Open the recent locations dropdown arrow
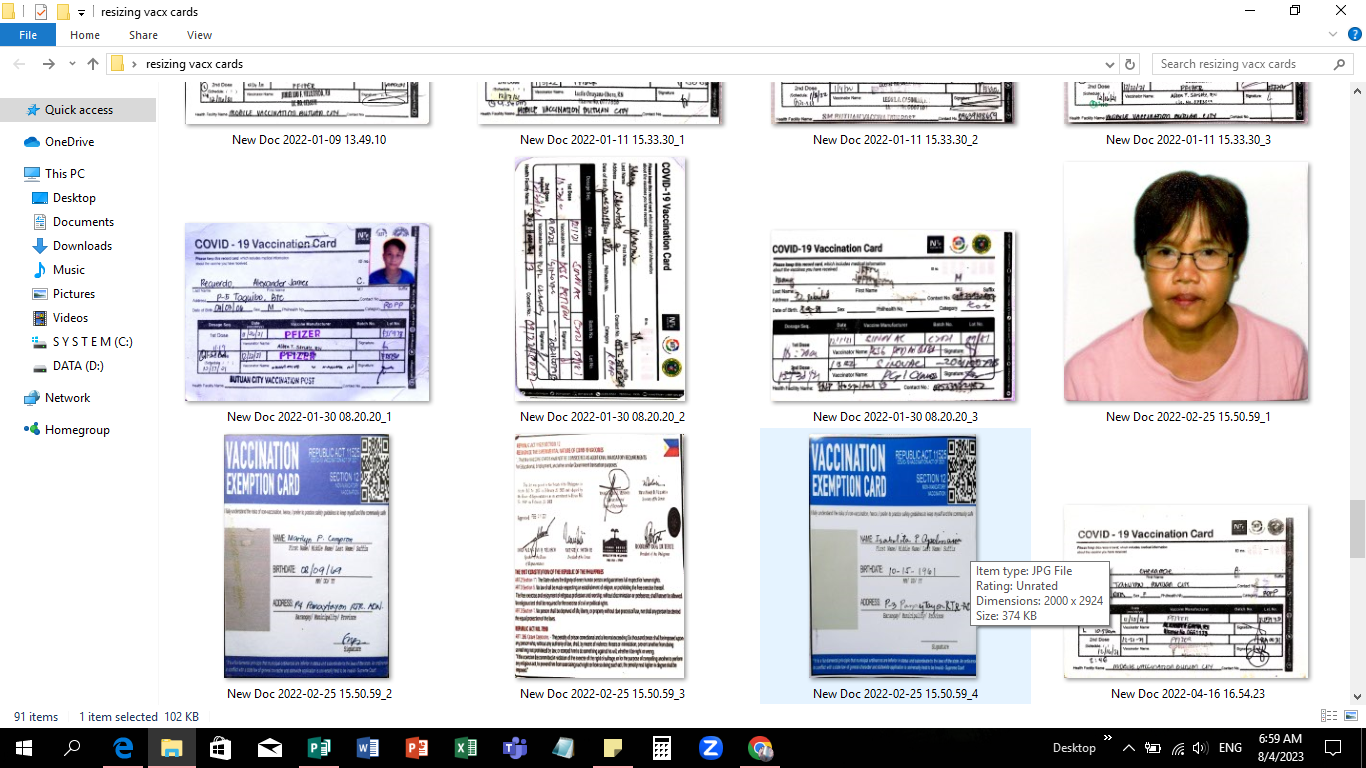Screen dimensions: 1366x768 72,63
